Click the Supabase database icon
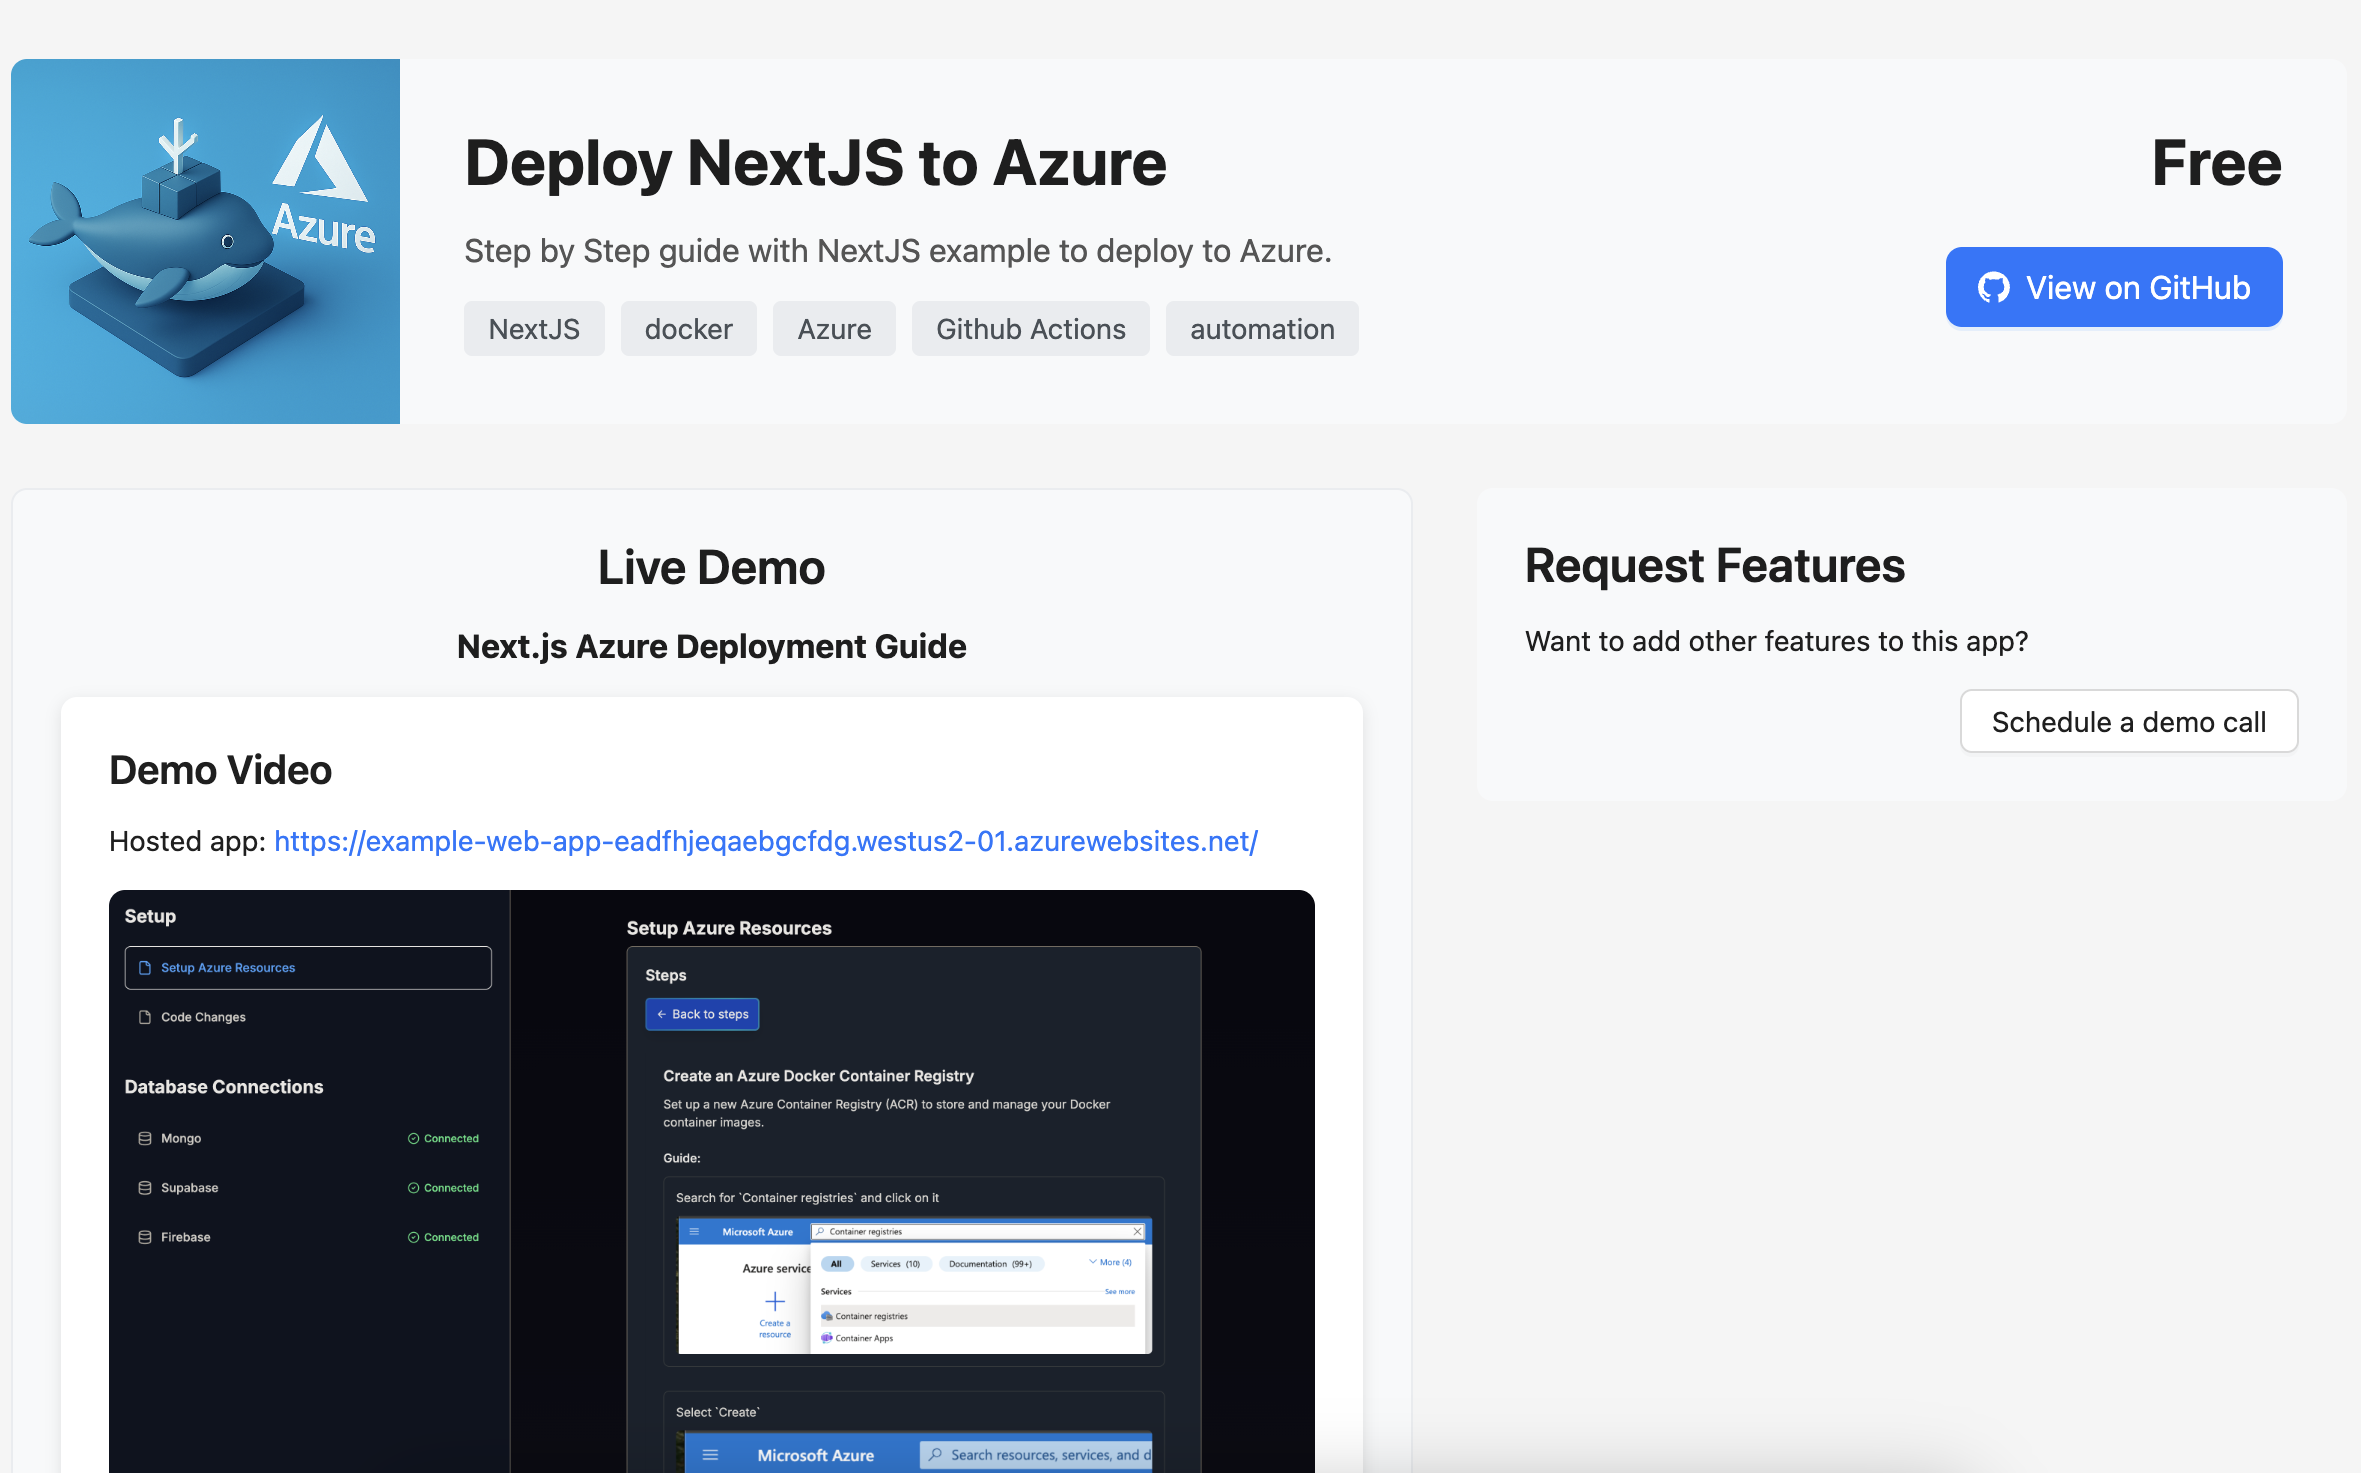The width and height of the screenshot is (2361, 1473). [x=145, y=1187]
